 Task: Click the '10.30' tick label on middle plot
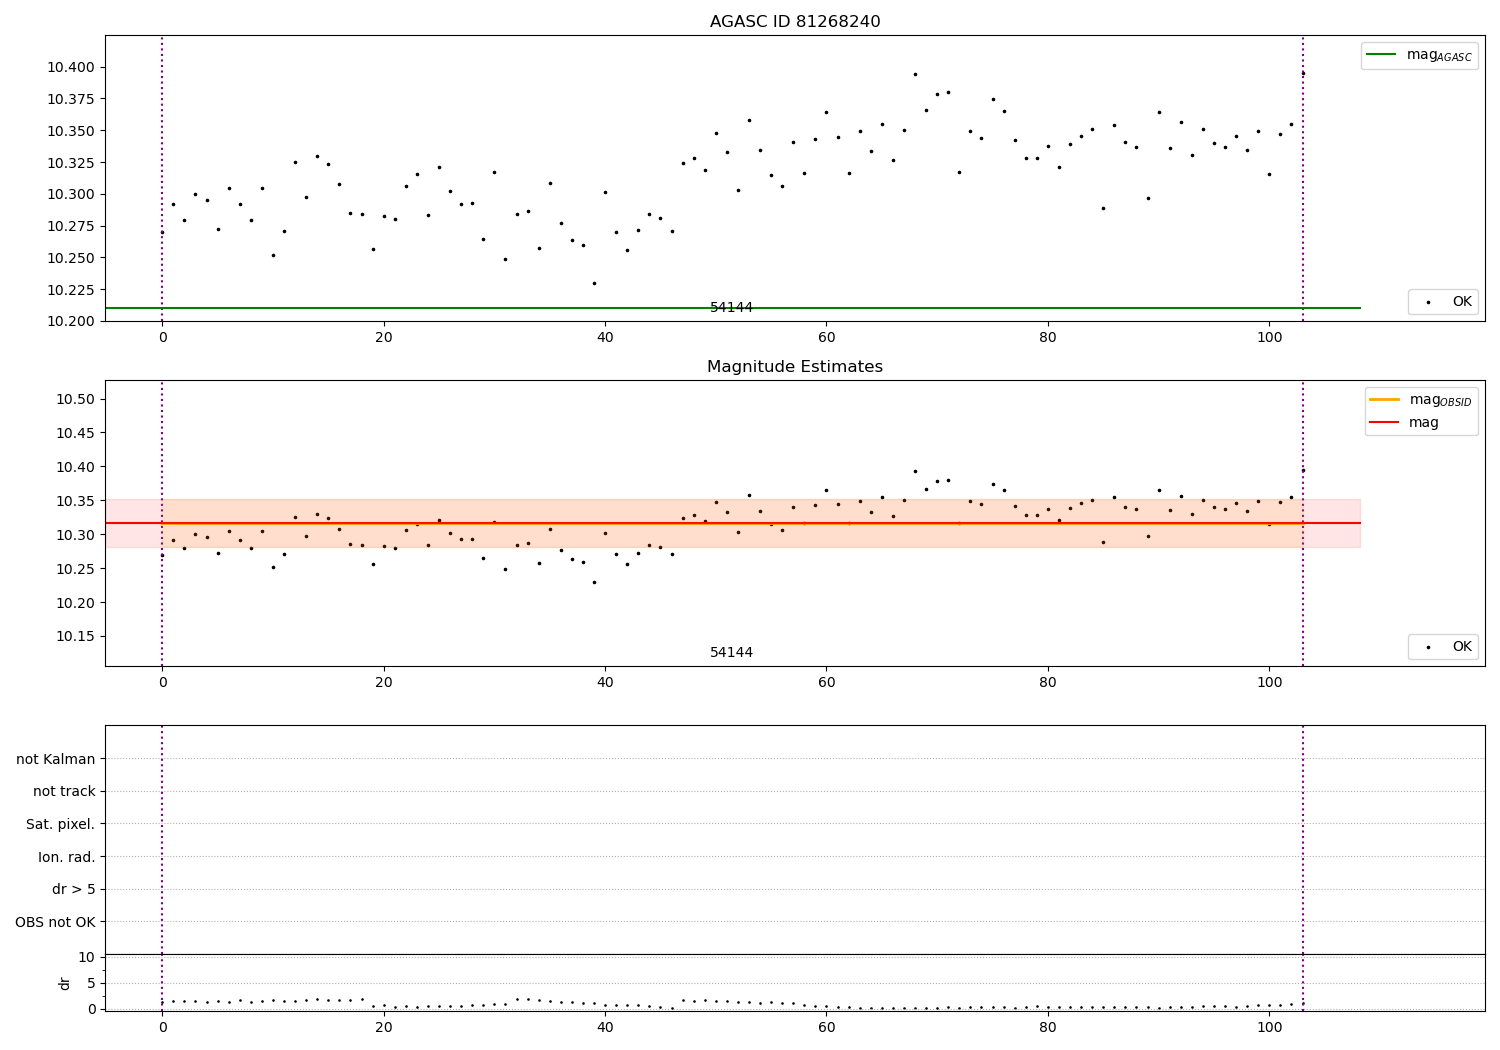[x=76, y=535]
